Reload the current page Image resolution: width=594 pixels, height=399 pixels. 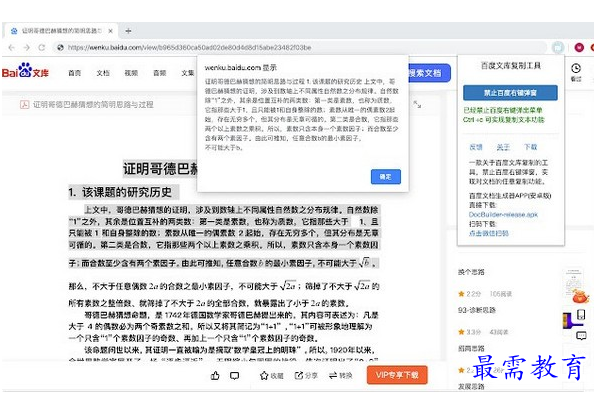42,47
